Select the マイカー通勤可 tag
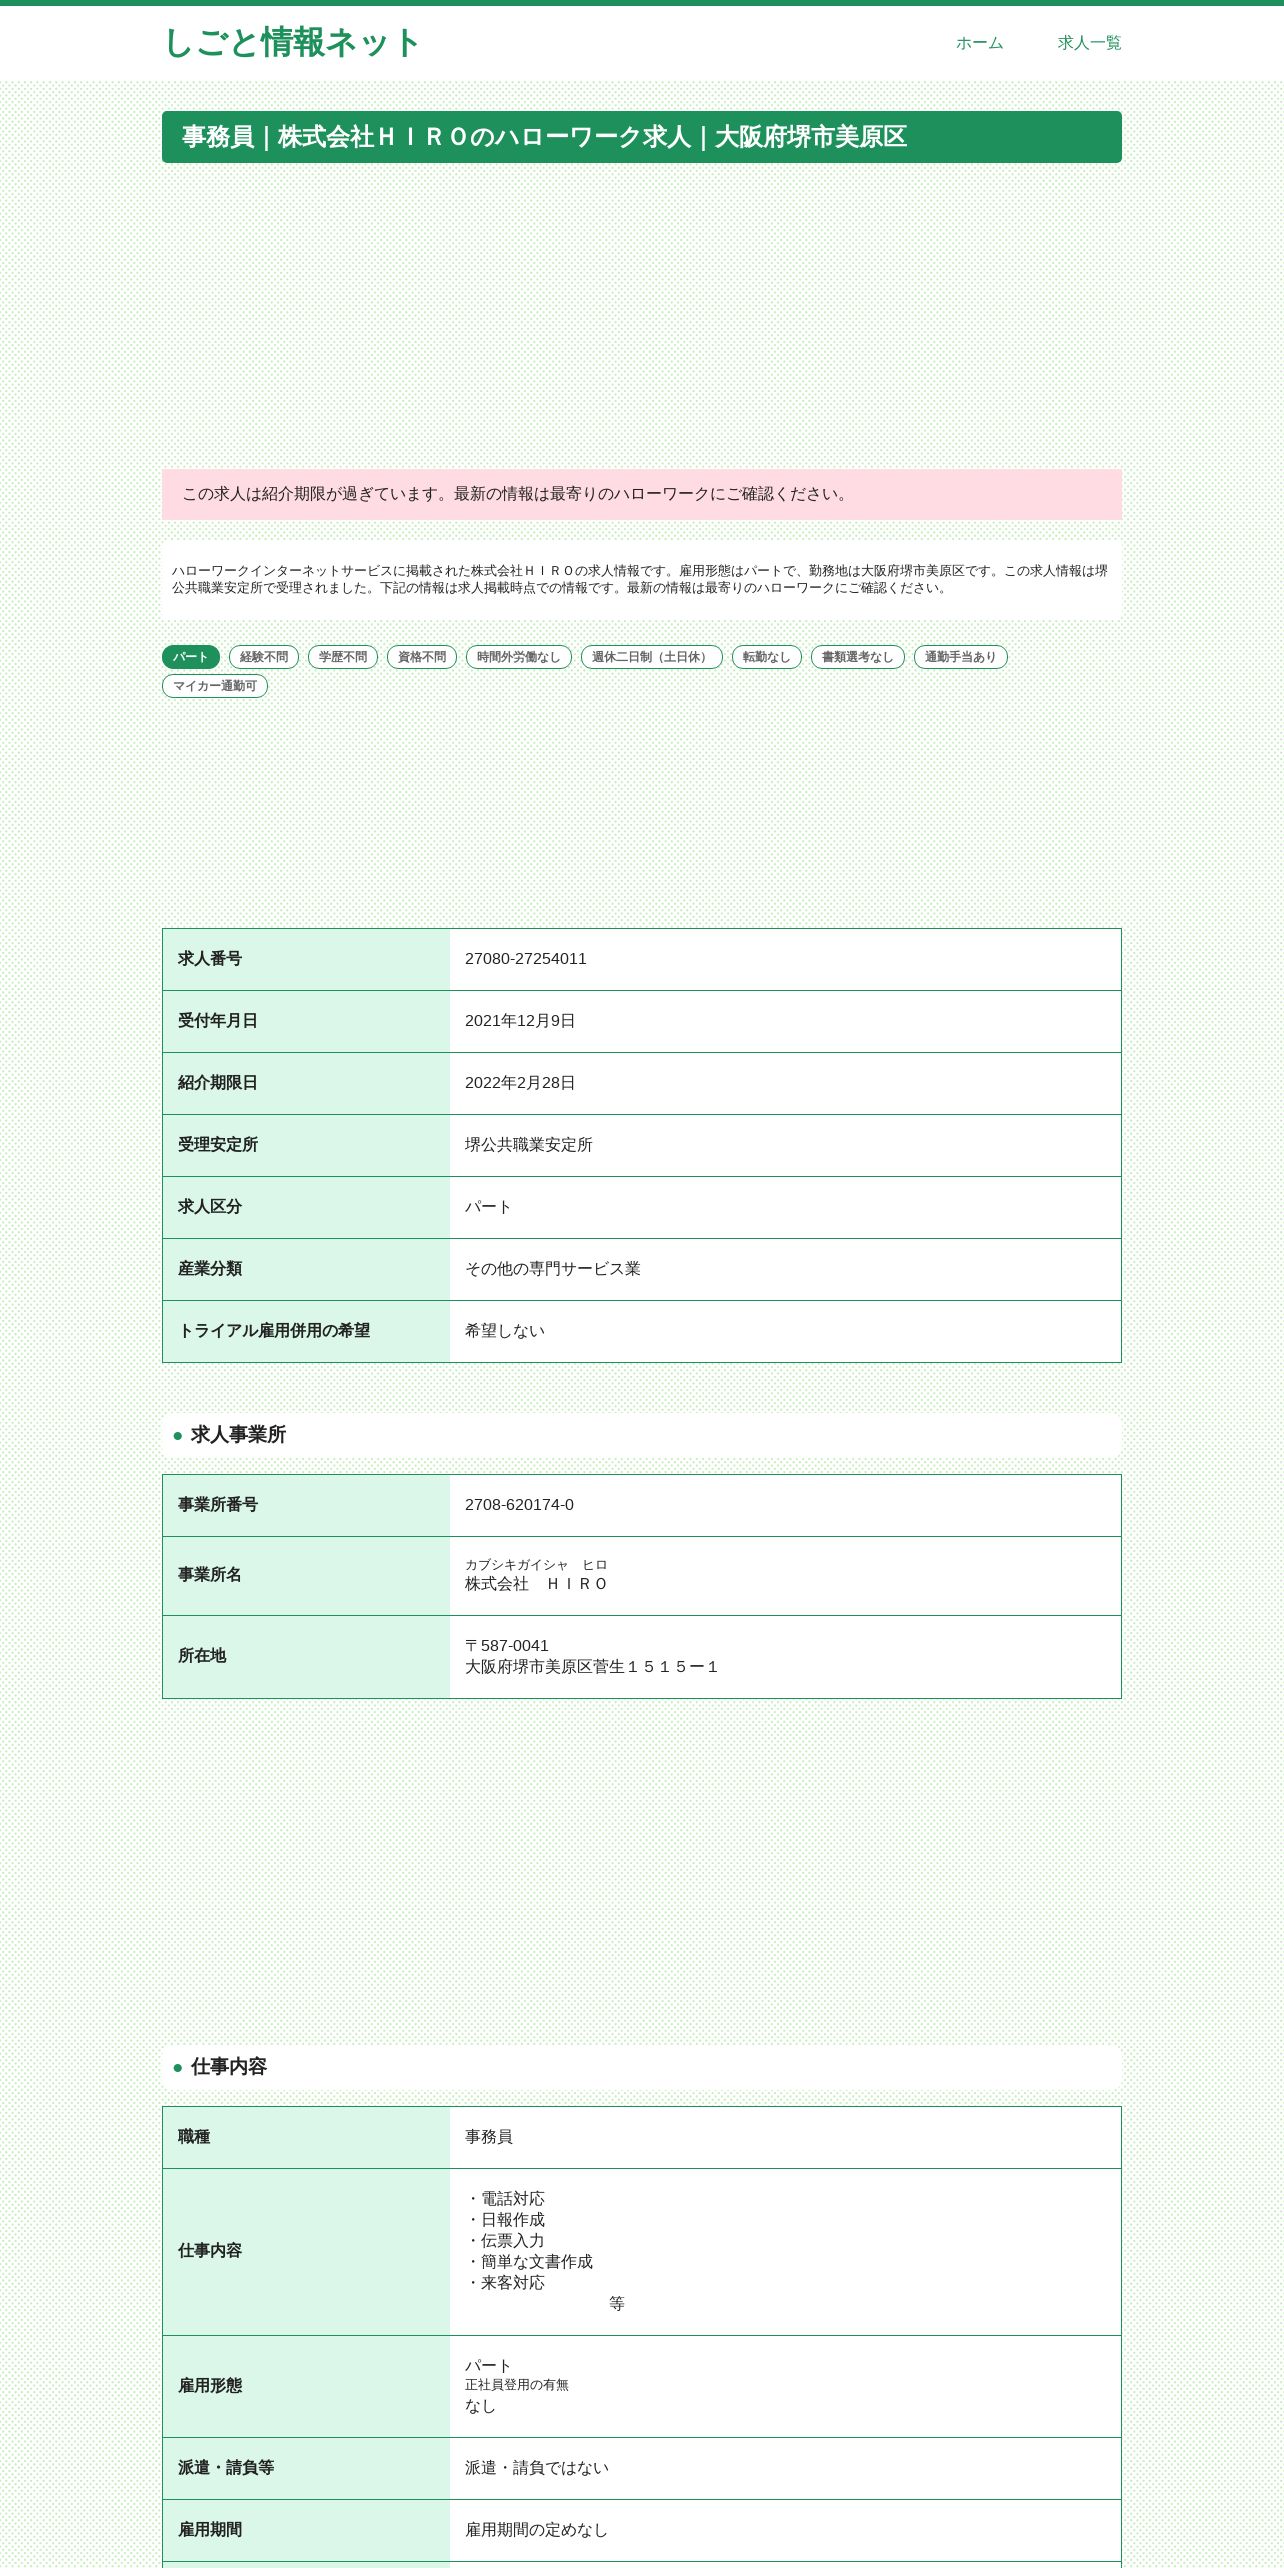 215,686
